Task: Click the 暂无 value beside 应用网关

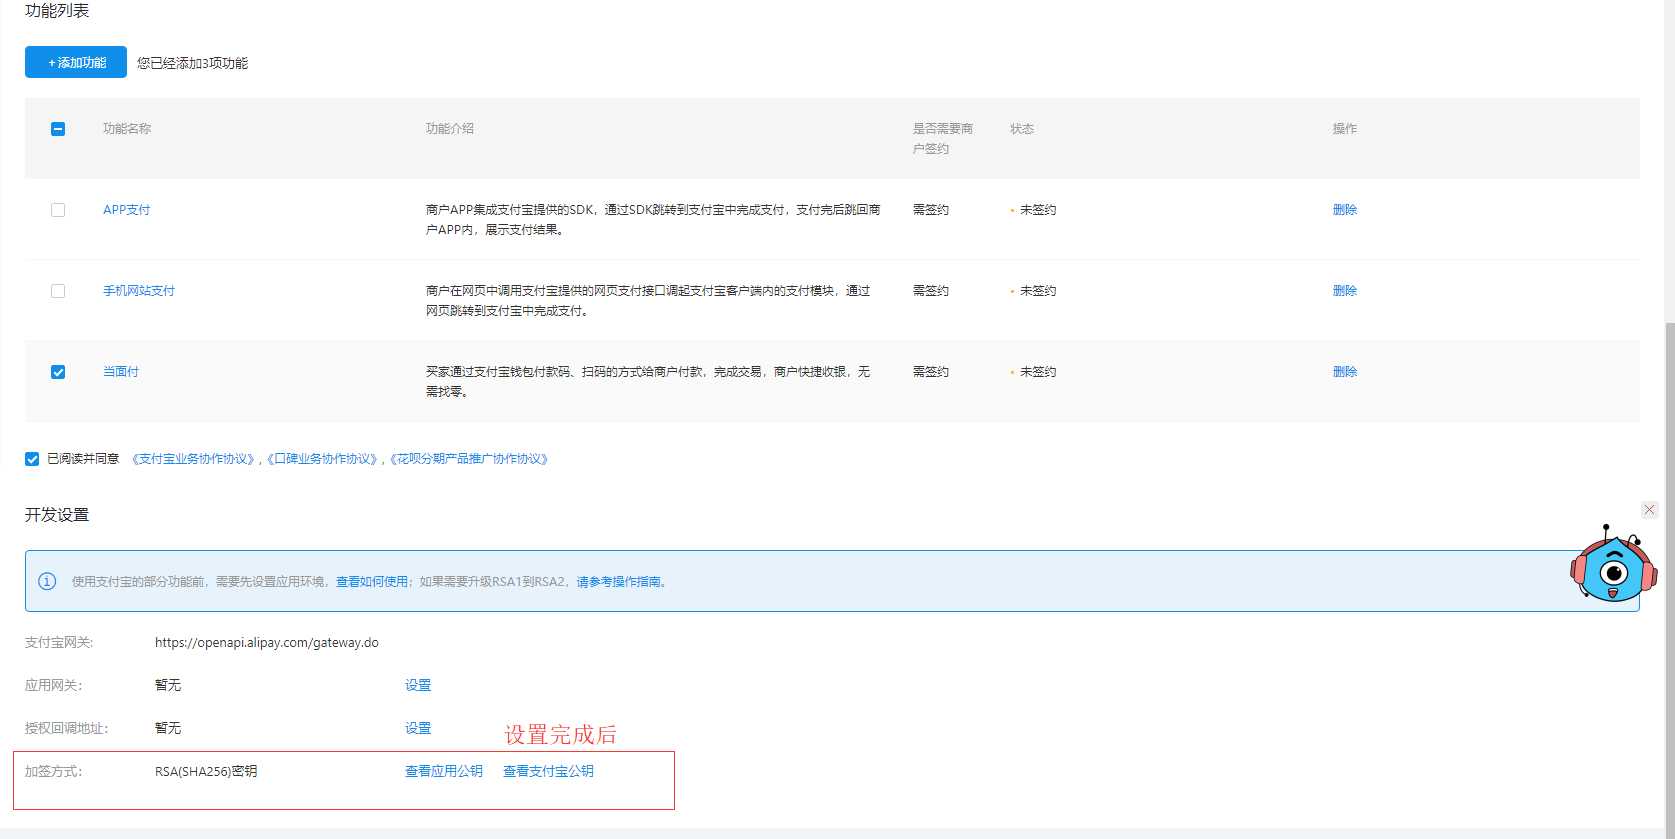Action: pos(168,685)
